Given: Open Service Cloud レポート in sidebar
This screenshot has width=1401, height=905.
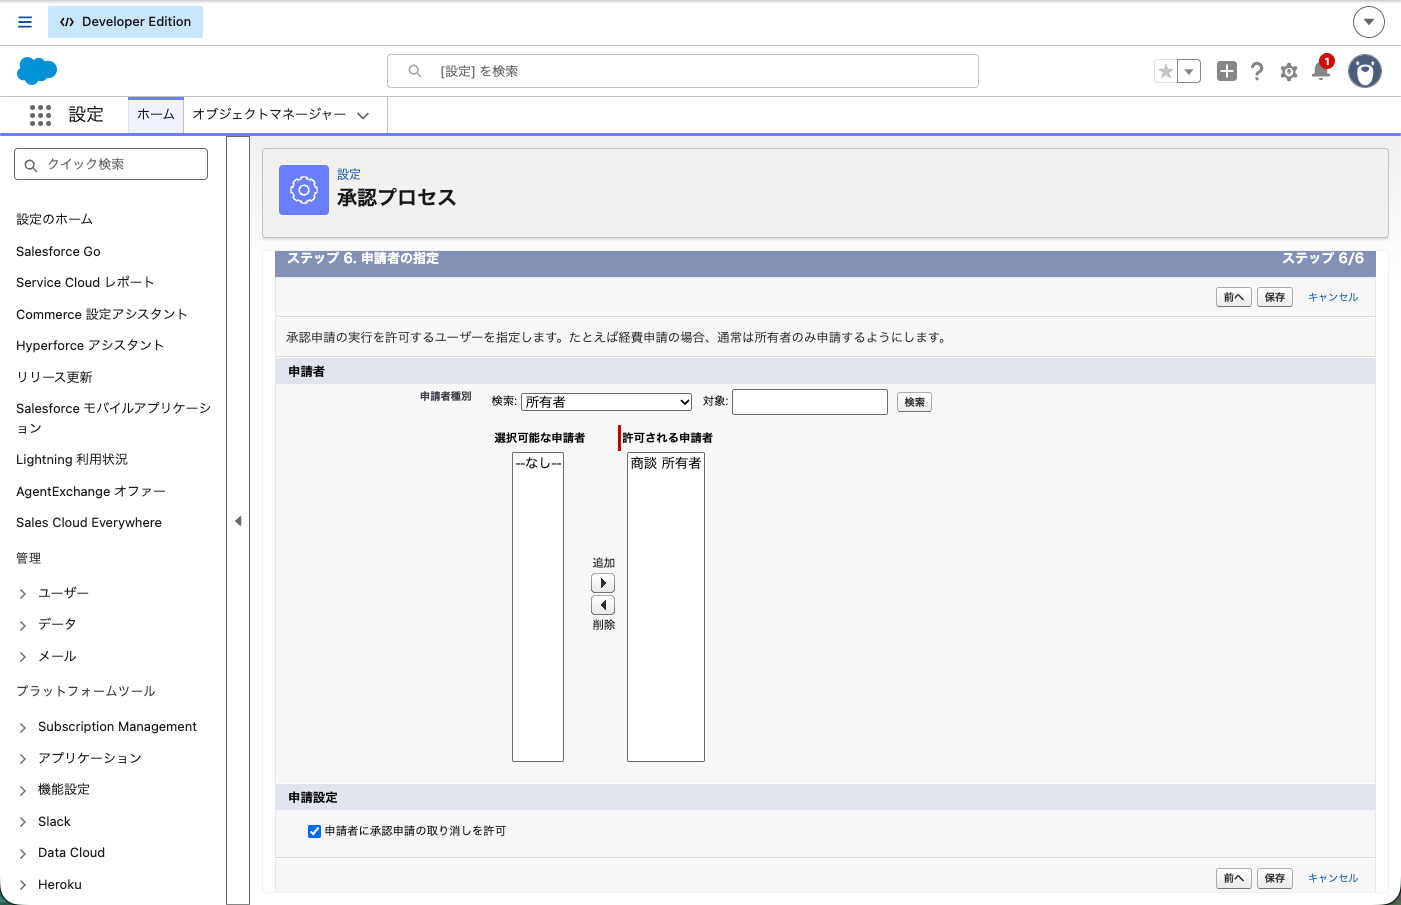Looking at the screenshot, I should coord(85,282).
